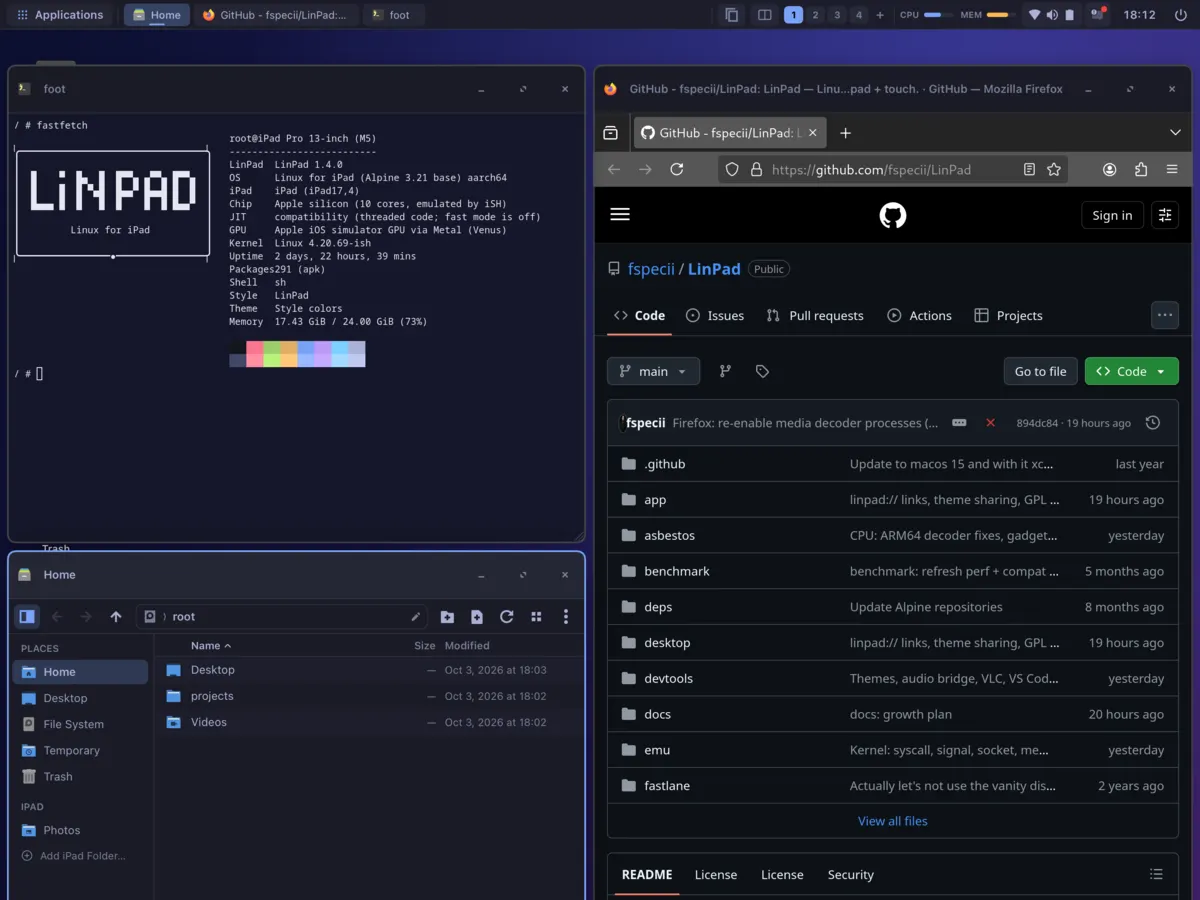The height and width of the screenshot is (900, 1200).
Task: Toggle reader view in Firefox address bar
Action: click(x=1029, y=170)
